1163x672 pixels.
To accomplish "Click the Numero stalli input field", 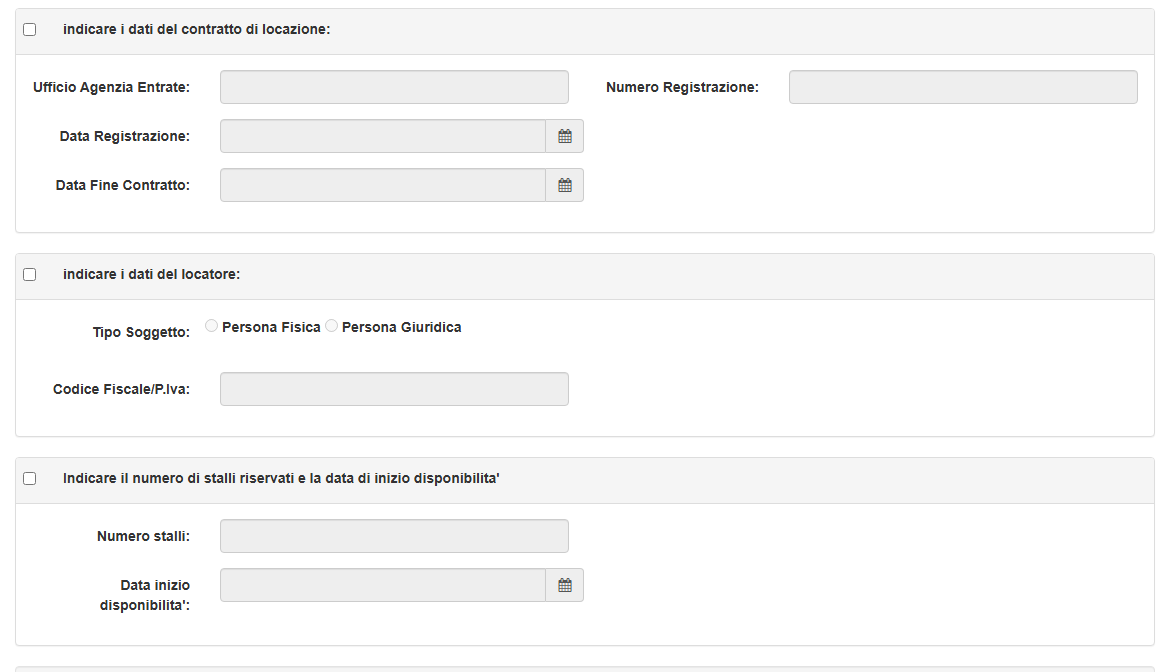I will (x=394, y=536).
